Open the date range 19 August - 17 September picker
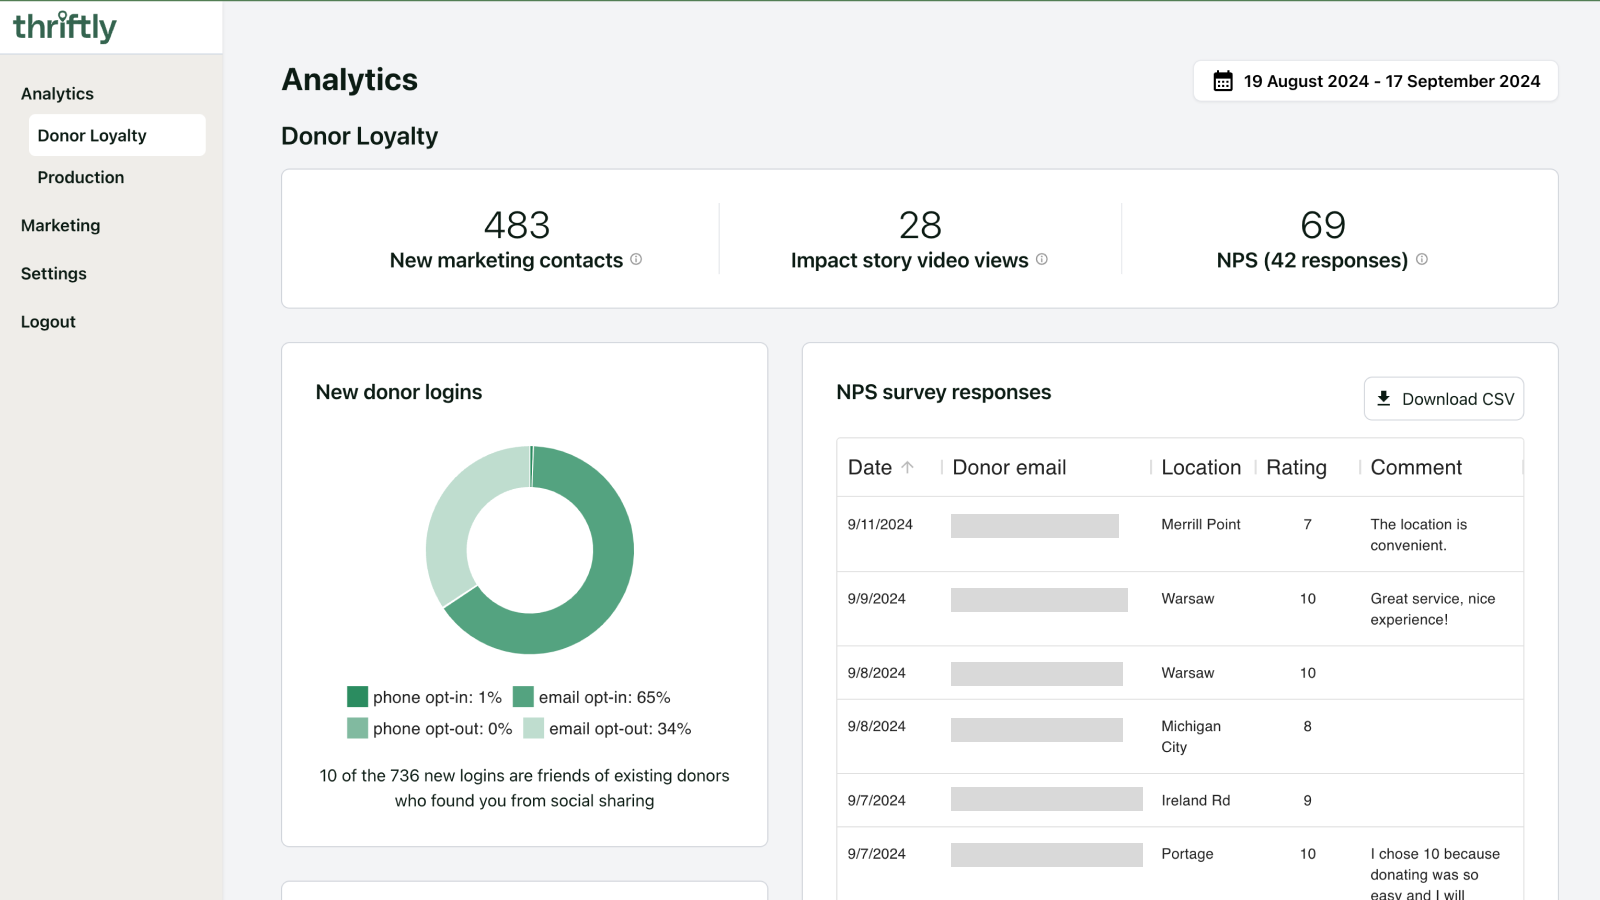Screen dimensions: 1600x900 pyautogui.click(x=1375, y=81)
